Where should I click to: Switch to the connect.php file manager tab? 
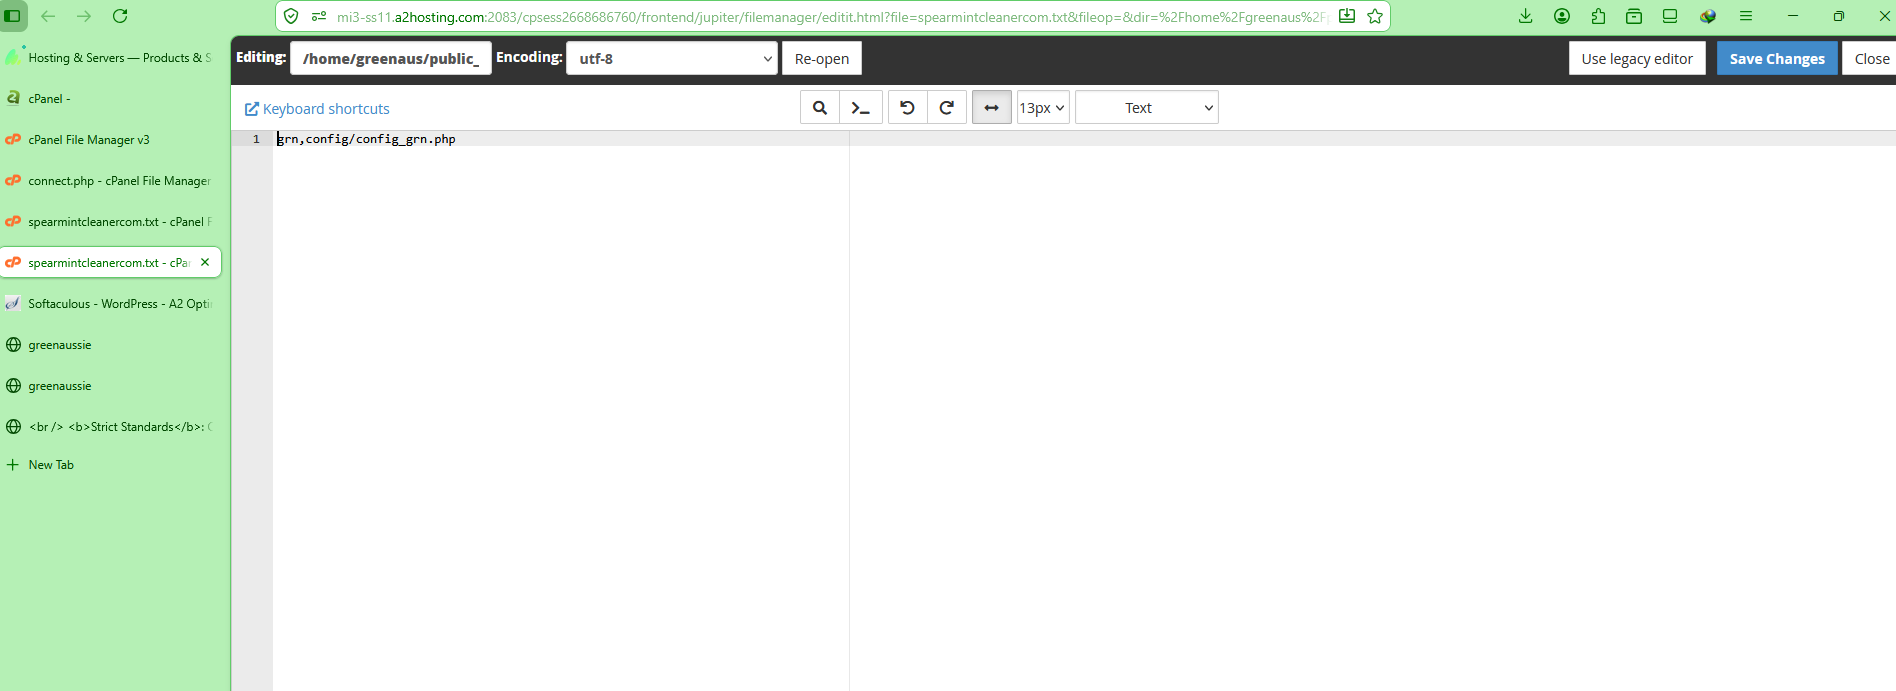[x=118, y=181]
